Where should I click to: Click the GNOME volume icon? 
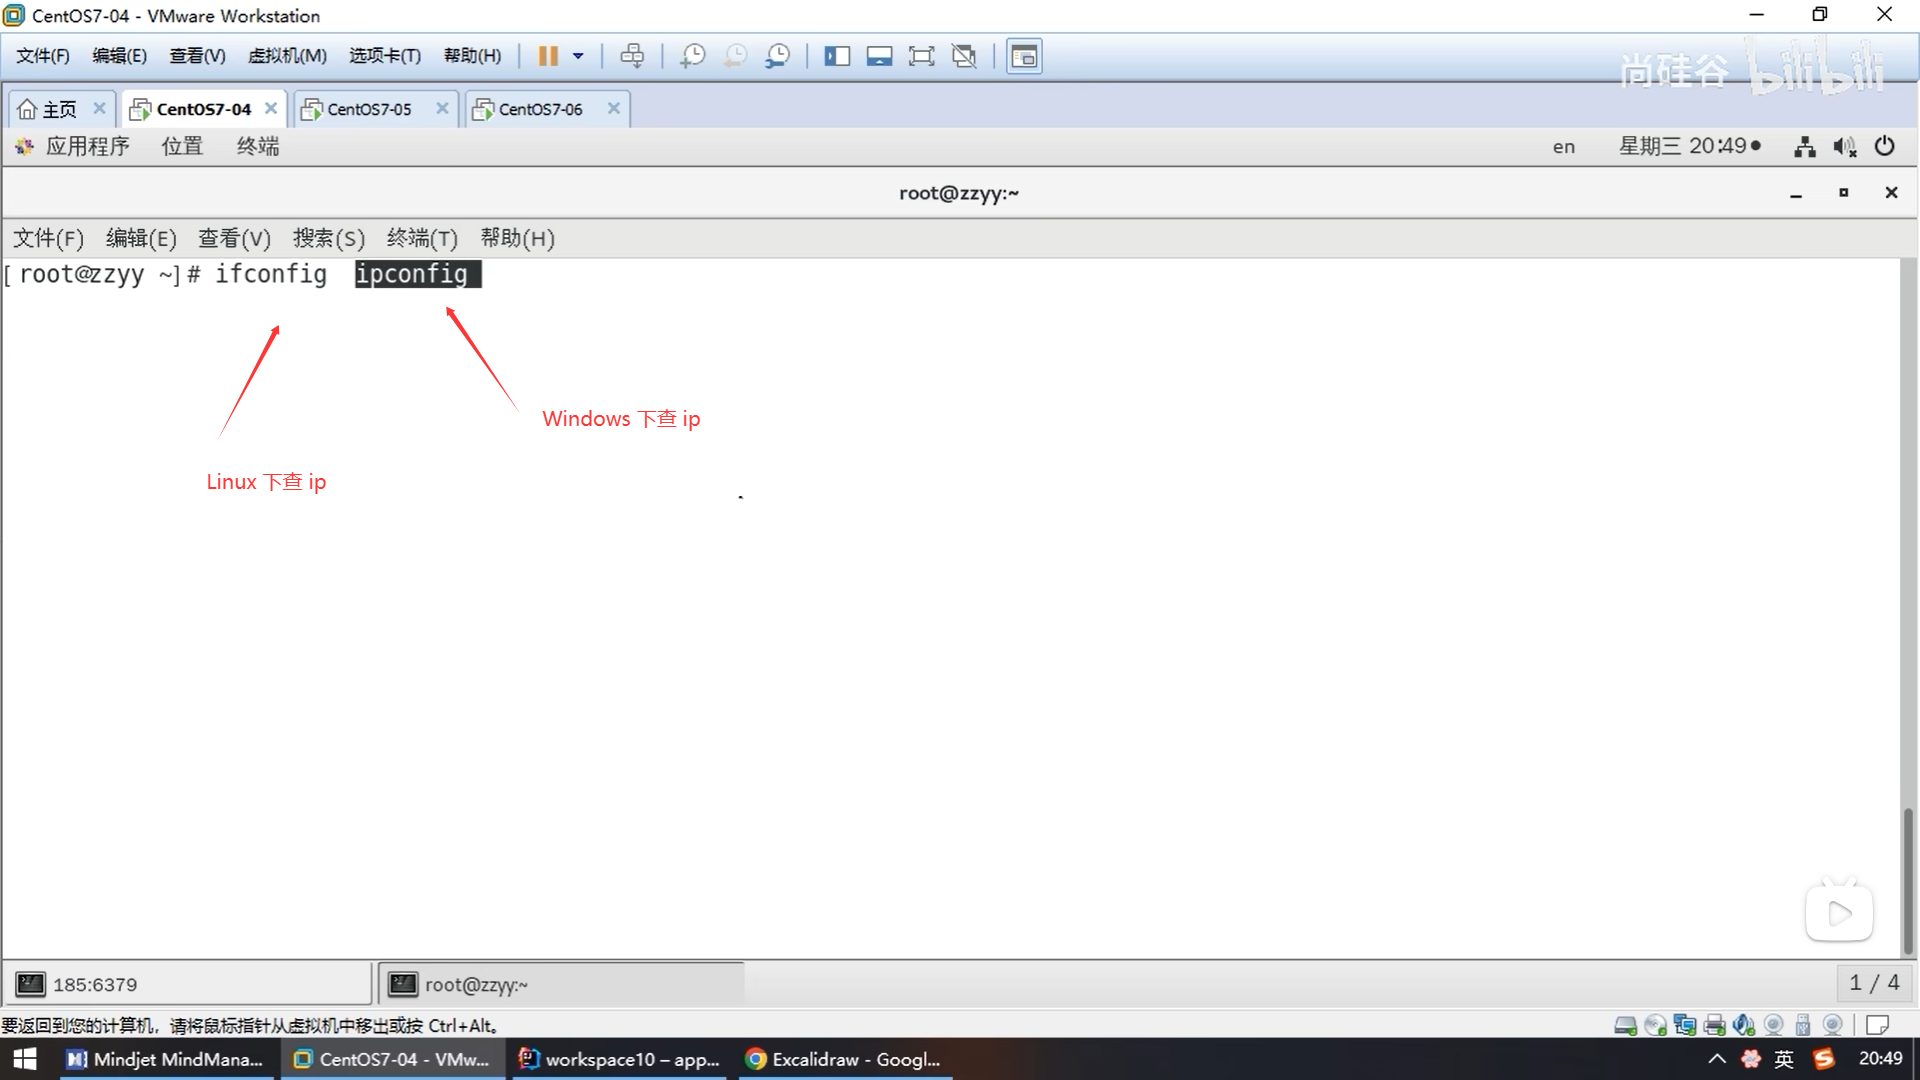[1844, 146]
